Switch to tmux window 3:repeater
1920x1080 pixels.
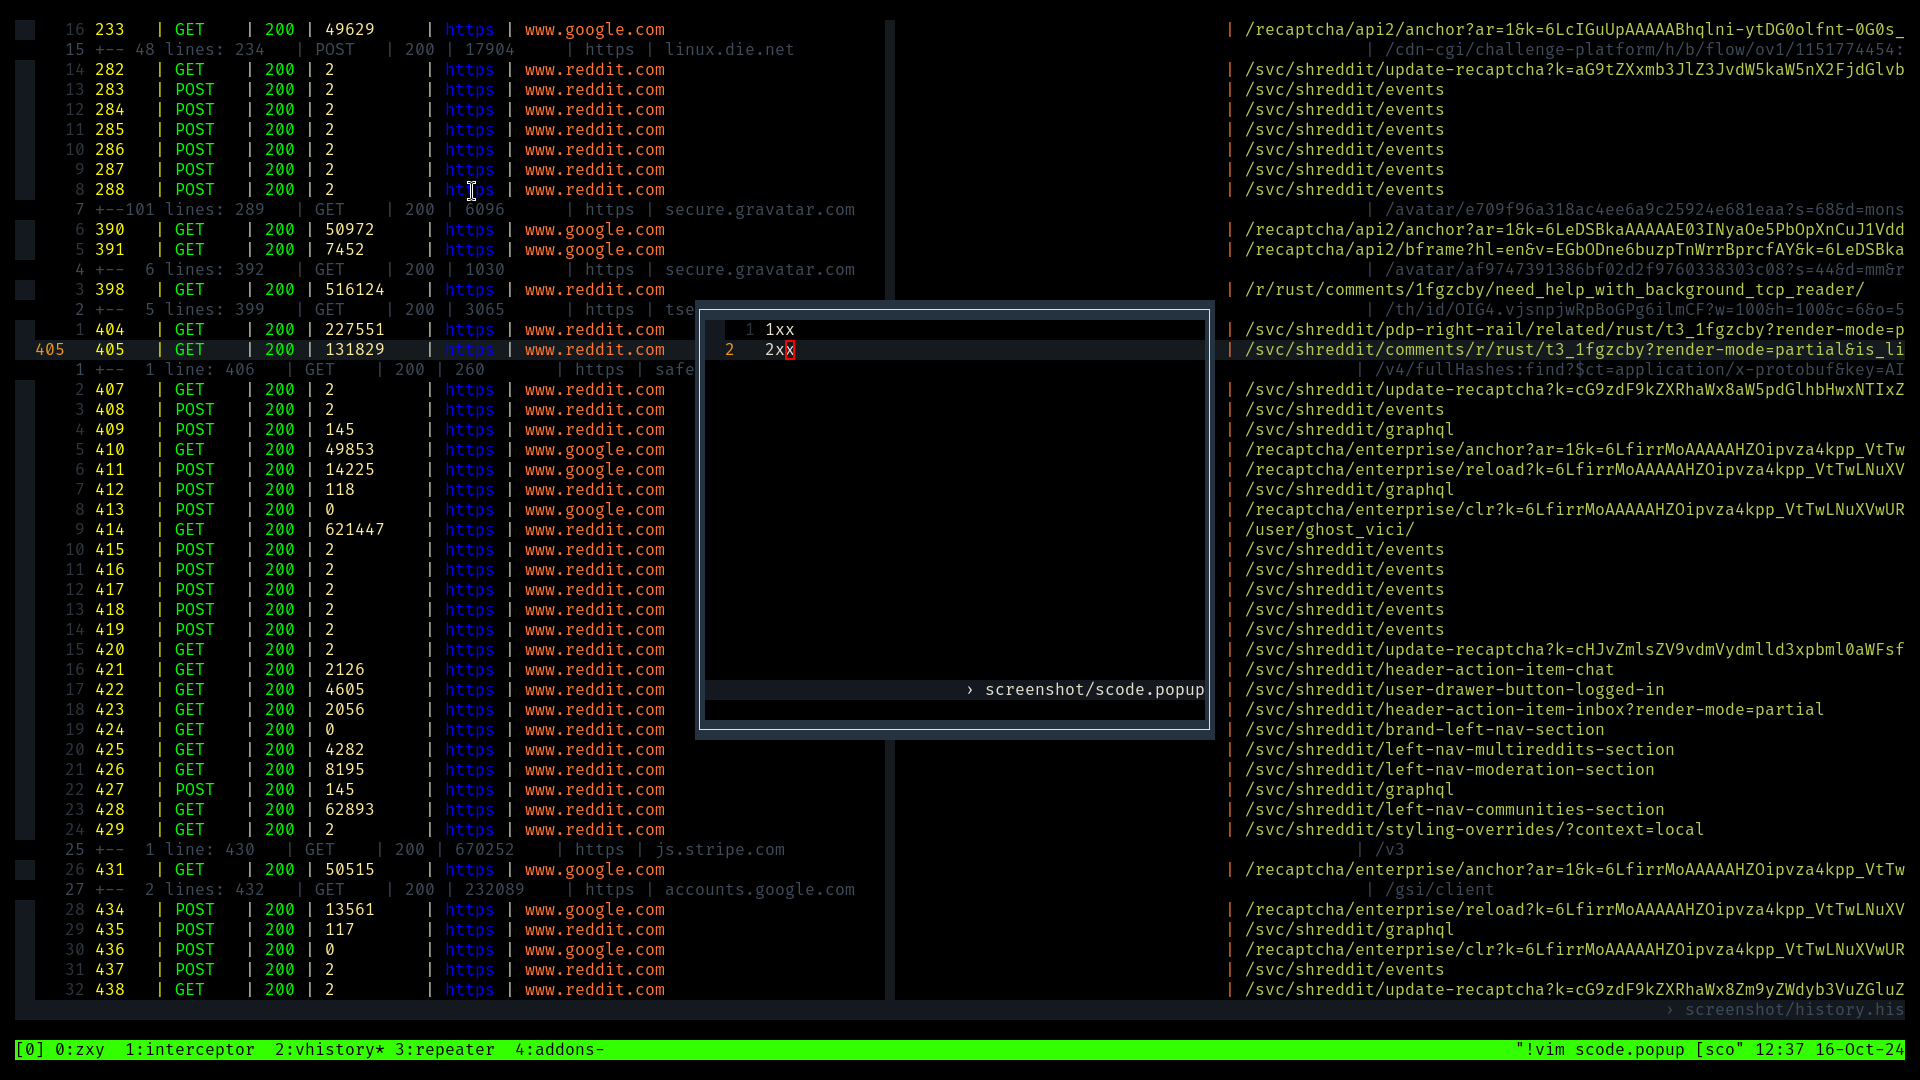pyautogui.click(x=444, y=1049)
